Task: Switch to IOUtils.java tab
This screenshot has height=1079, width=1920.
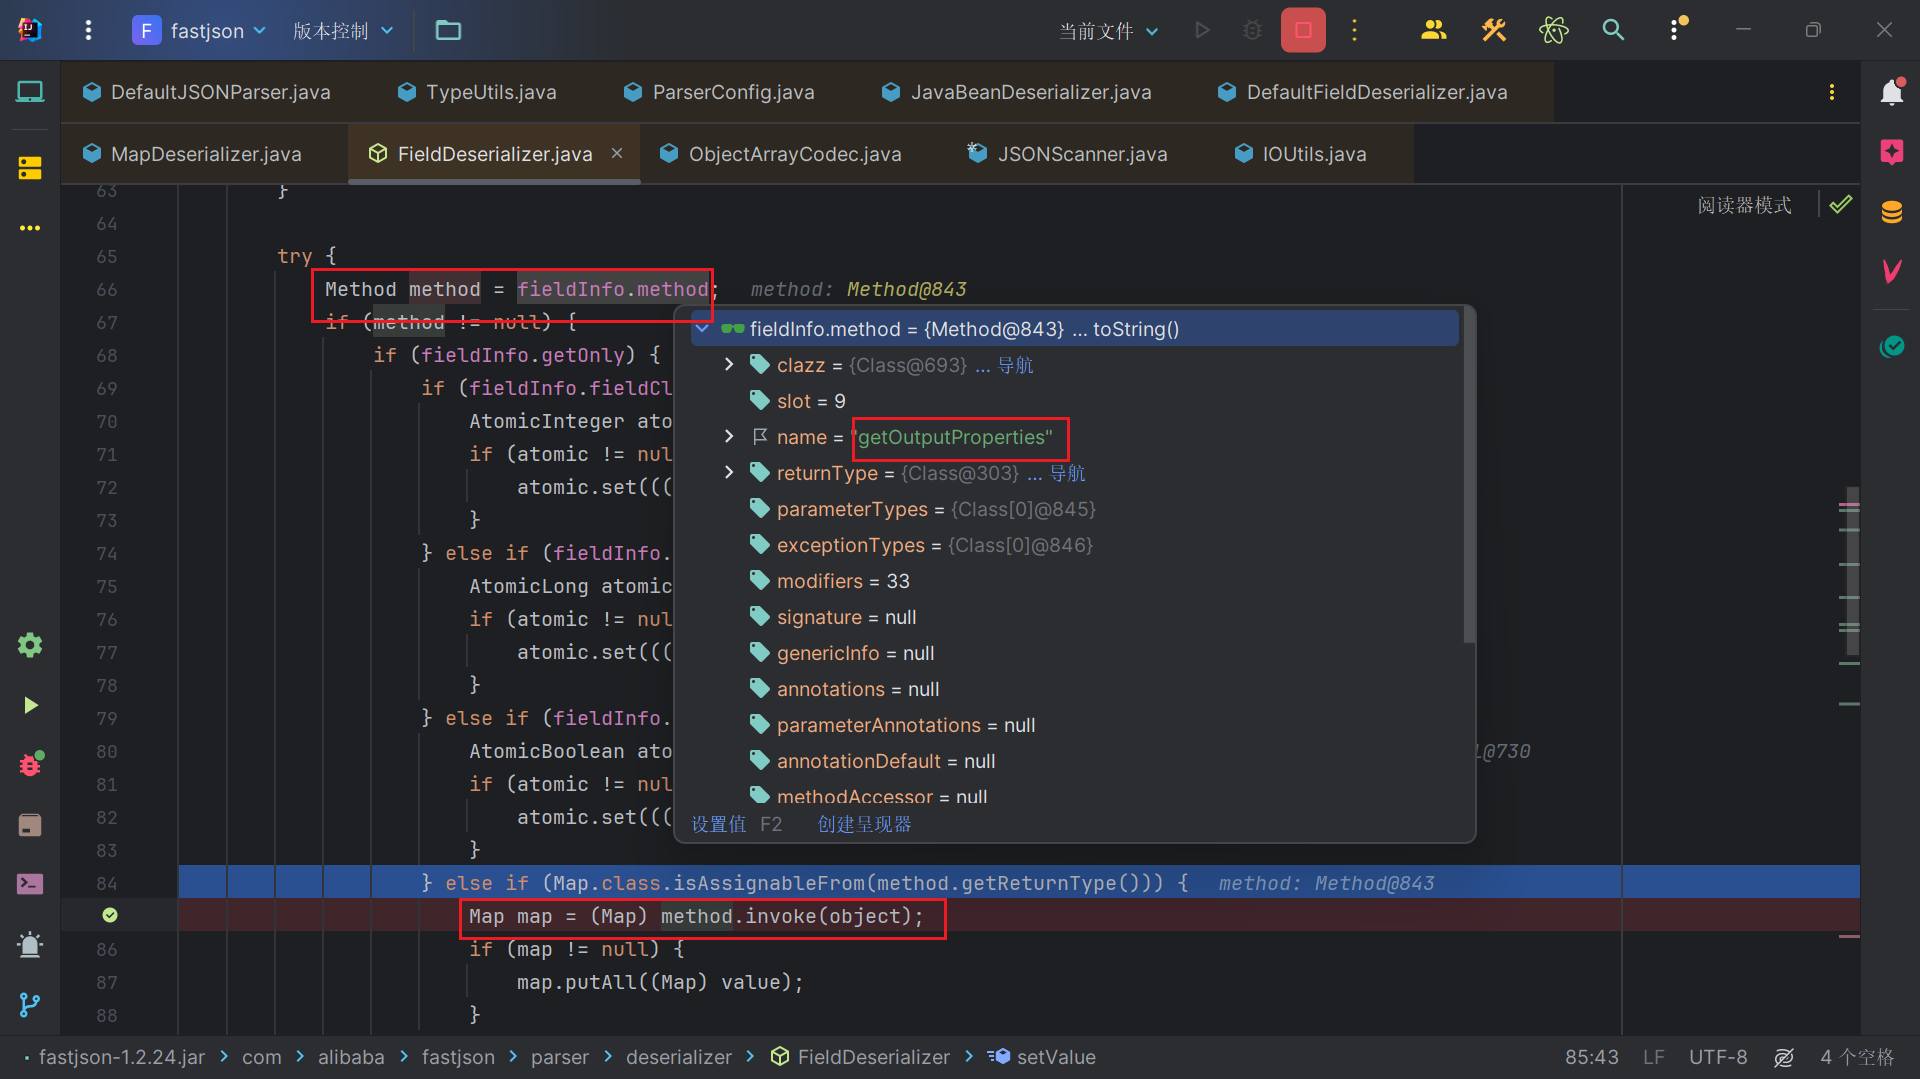Action: [x=1300, y=154]
